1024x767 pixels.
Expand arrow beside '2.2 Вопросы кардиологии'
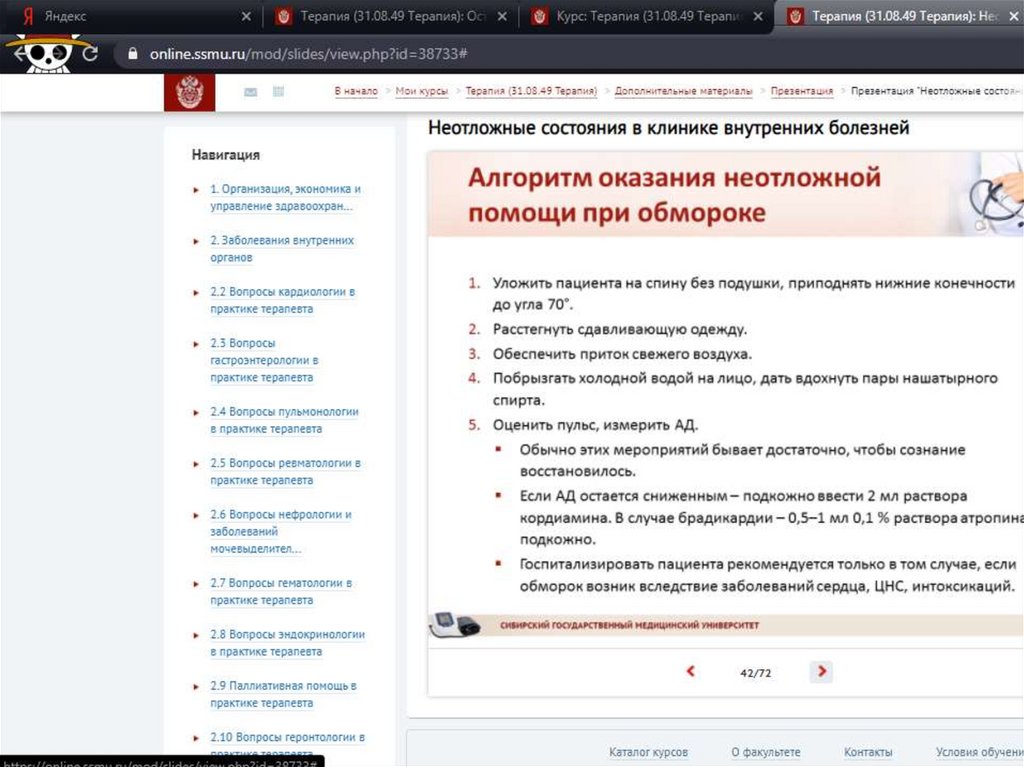point(196,293)
